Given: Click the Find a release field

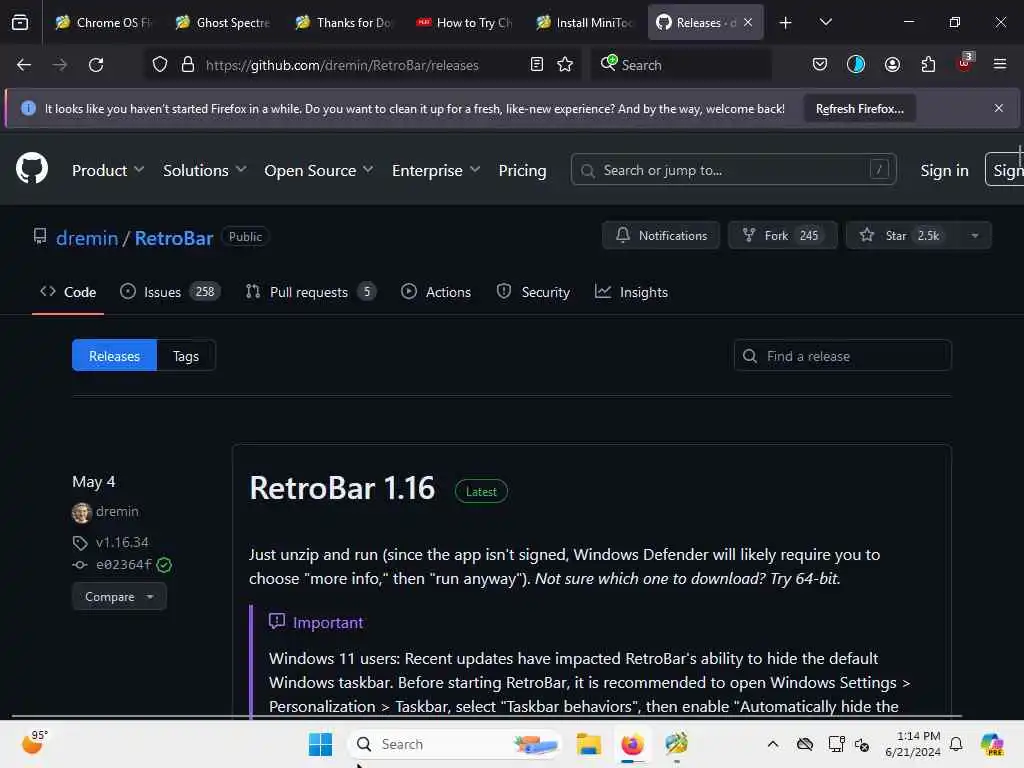Looking at the screenshot, I should pyautogui.click(x=842, y=356).
